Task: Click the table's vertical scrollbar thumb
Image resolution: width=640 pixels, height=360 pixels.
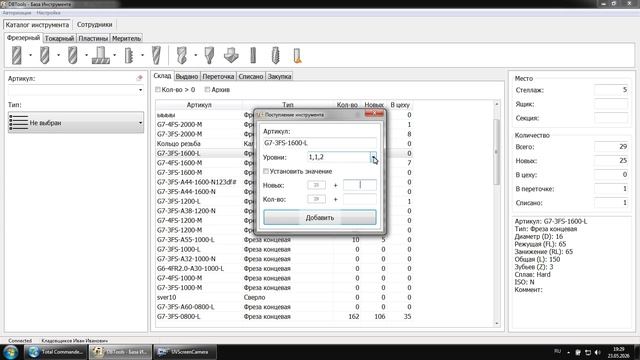Action: tap(497, 151)
